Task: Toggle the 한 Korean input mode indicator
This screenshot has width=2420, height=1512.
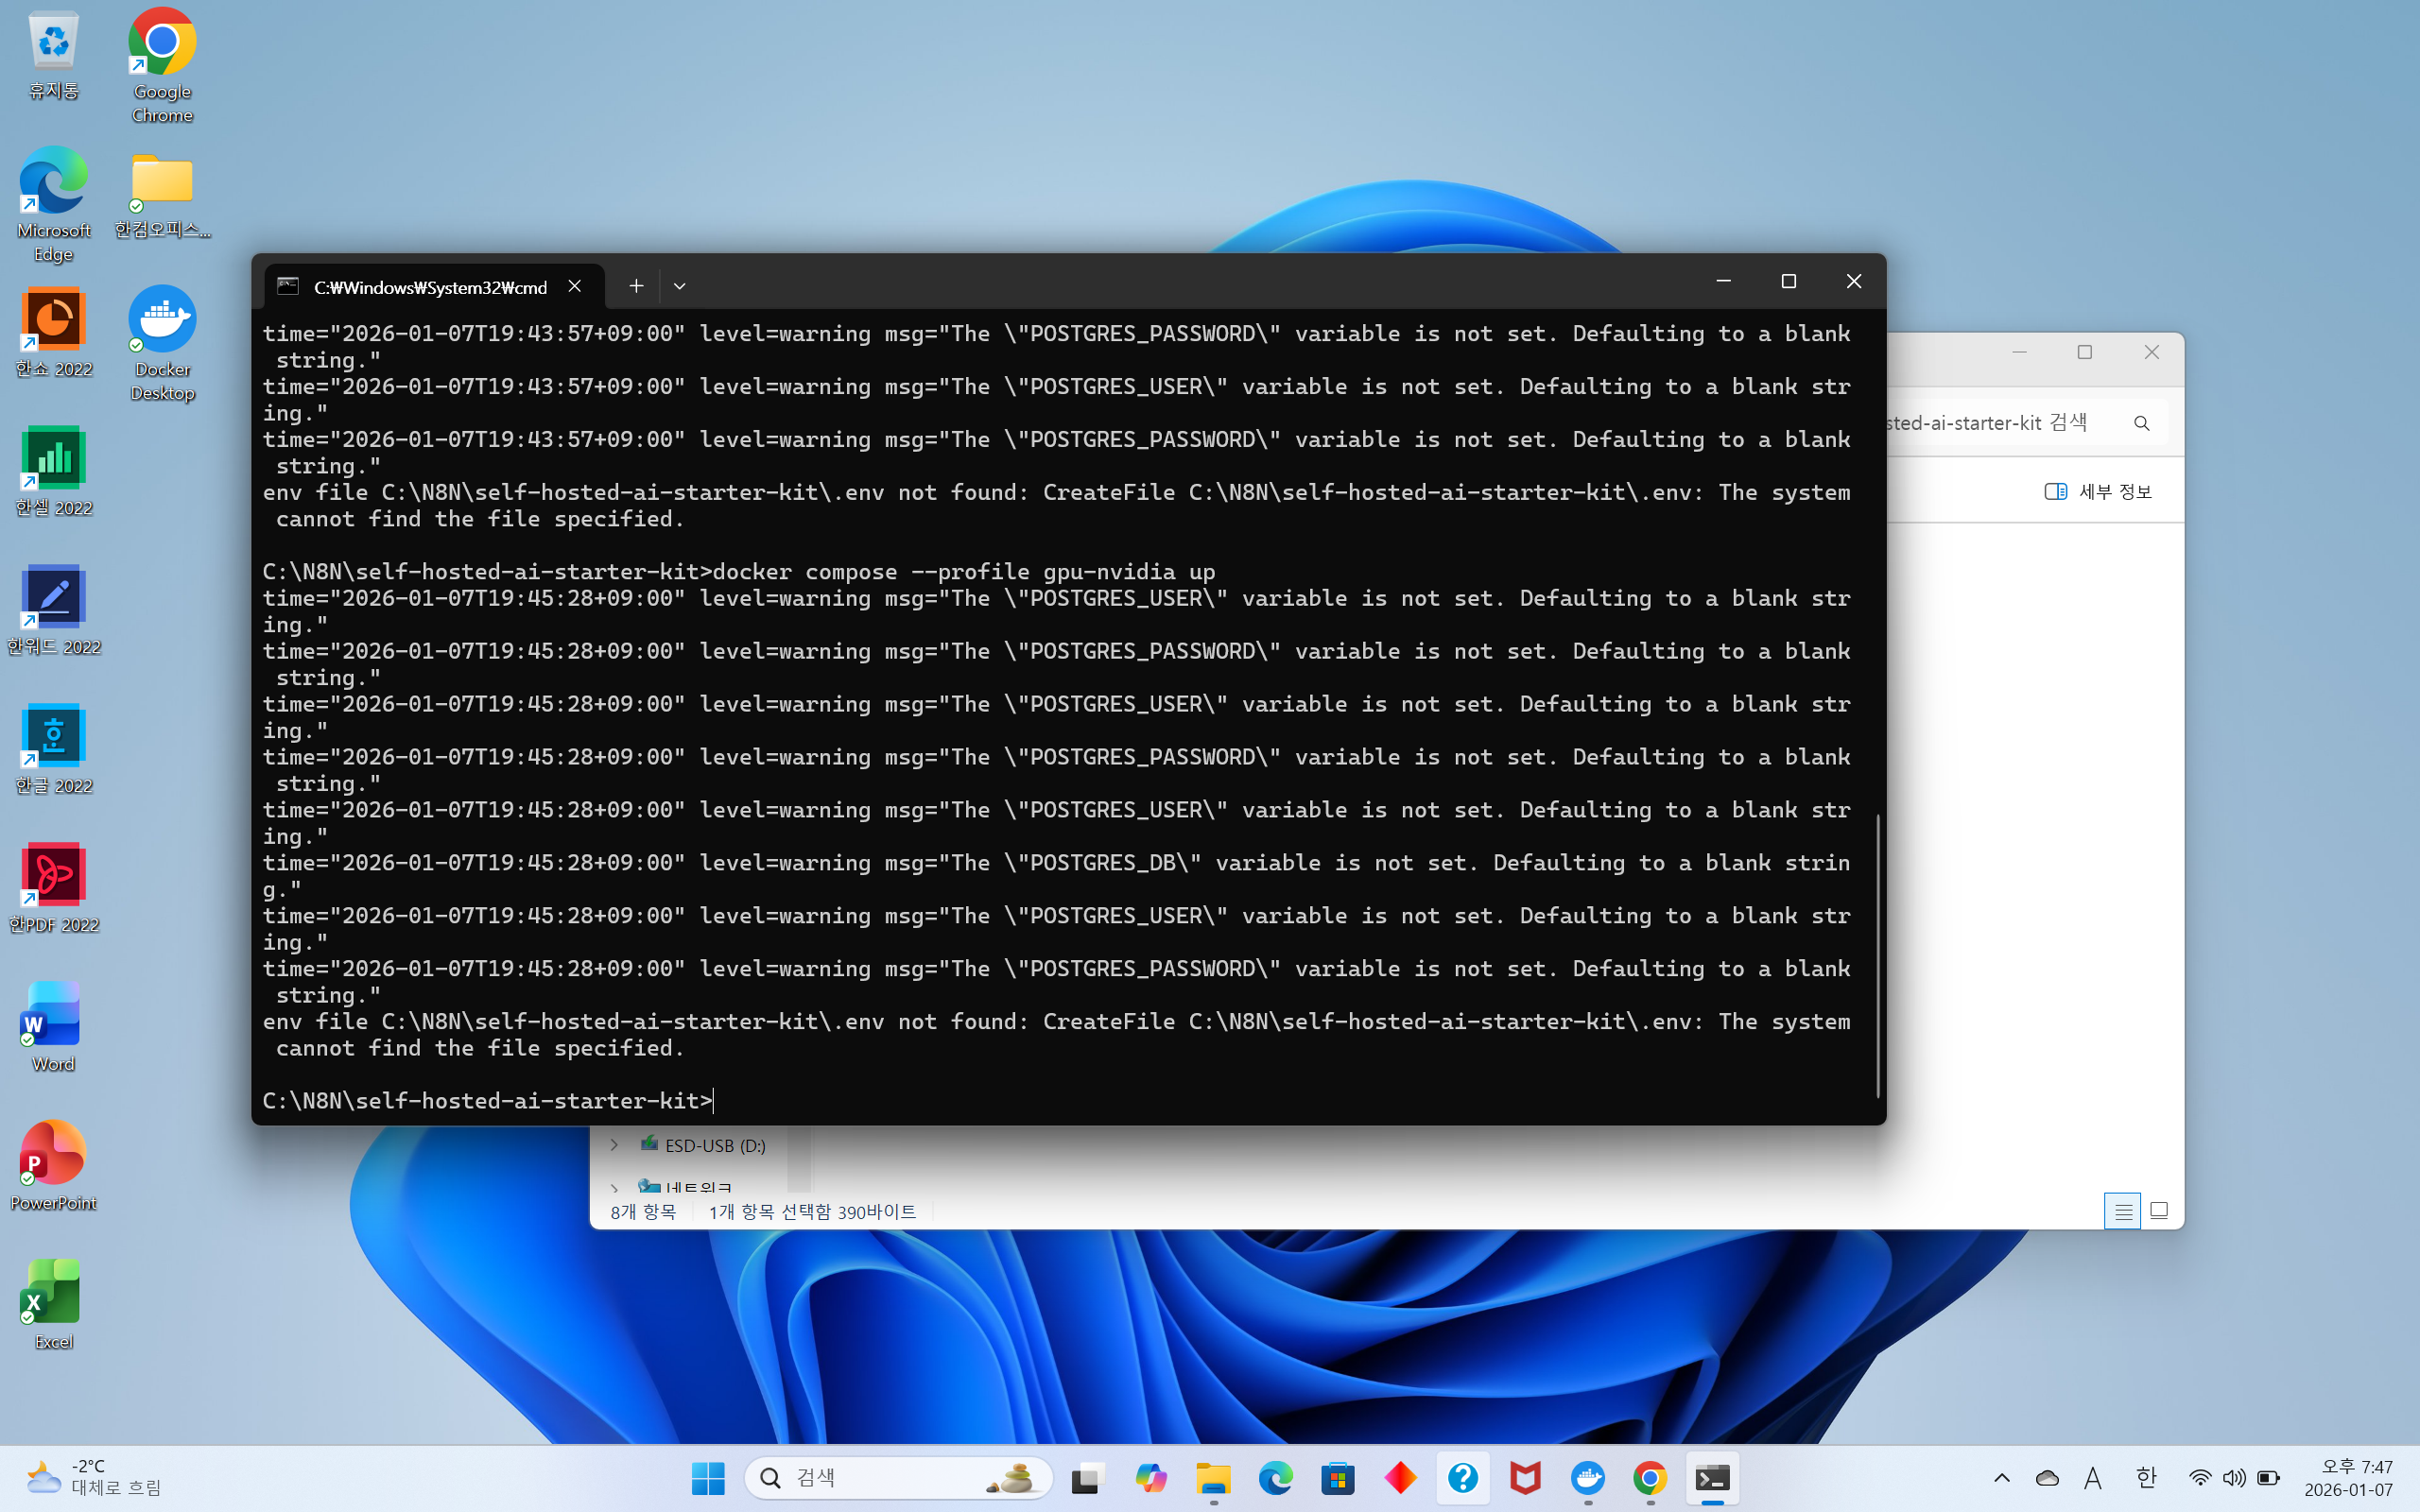Action: click(x=2146, y=1478)
